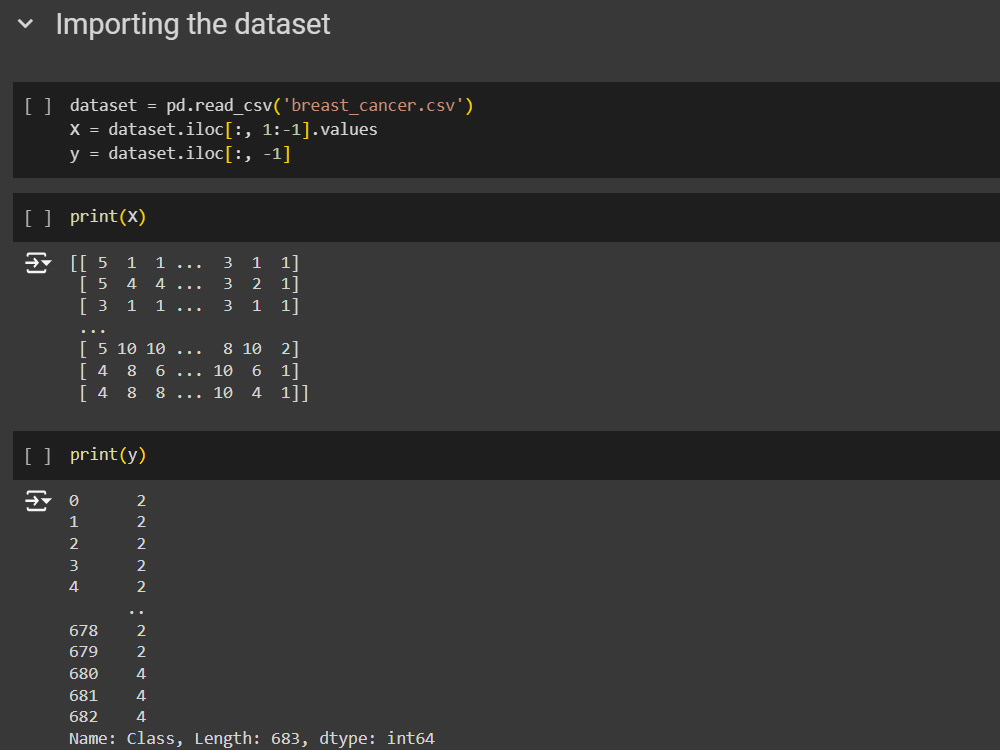The width and height of the screenshot is (1000, 750).
Task: Click output row [ 5 10 10 ... 8 10 2]
Action: click(x=189, y=349)
